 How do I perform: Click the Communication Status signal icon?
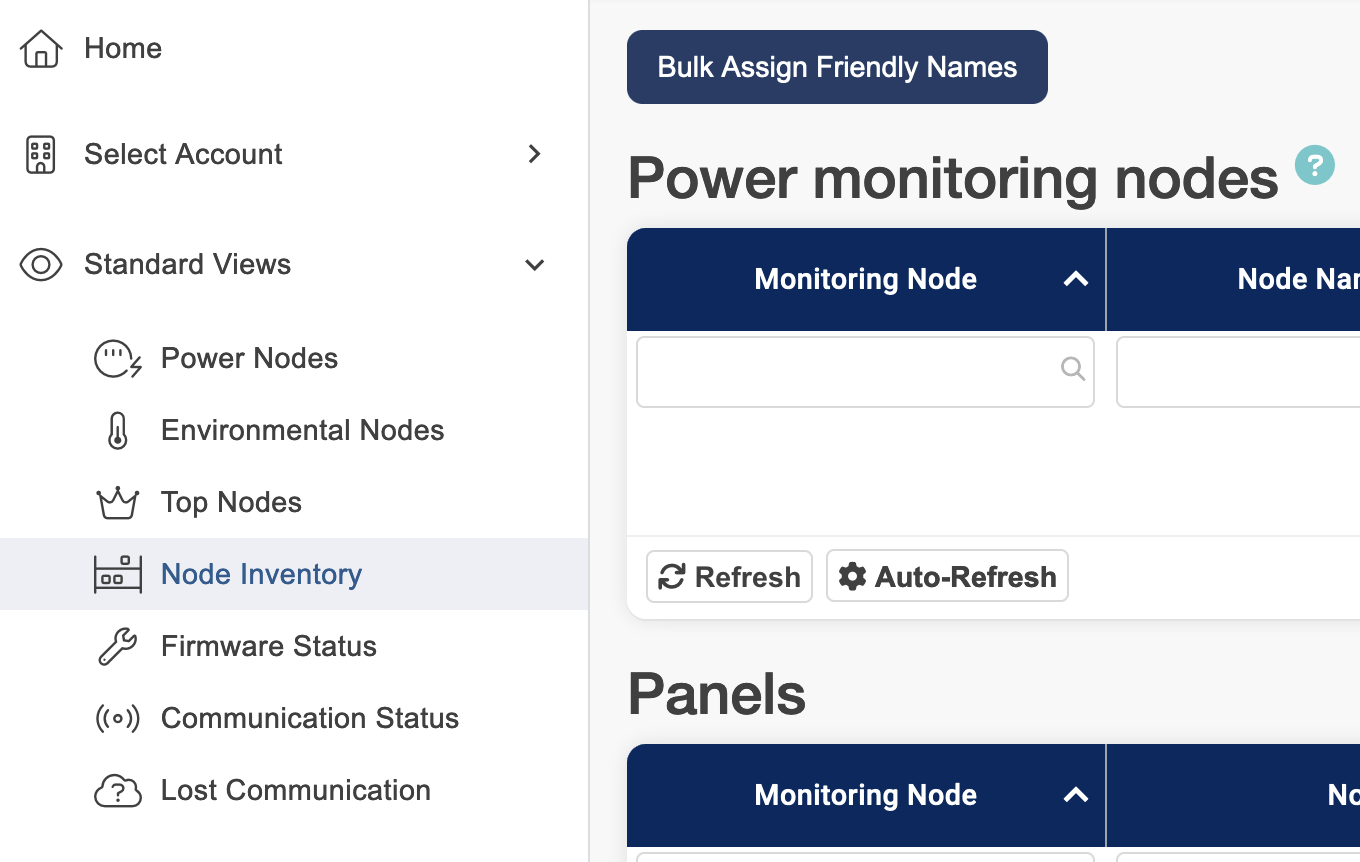coord(117,719)
